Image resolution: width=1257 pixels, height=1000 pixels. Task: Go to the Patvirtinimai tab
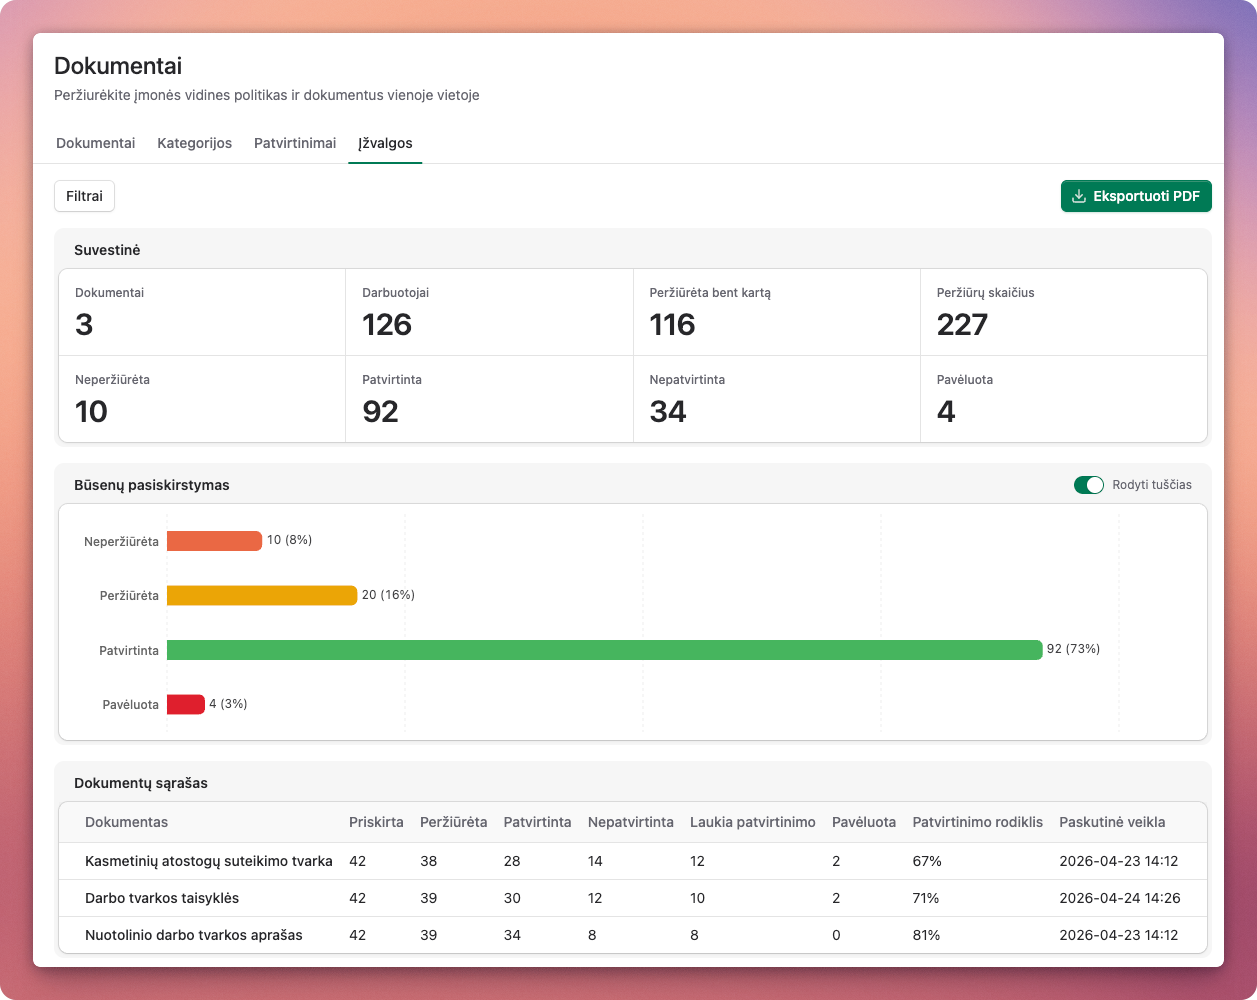295,143
